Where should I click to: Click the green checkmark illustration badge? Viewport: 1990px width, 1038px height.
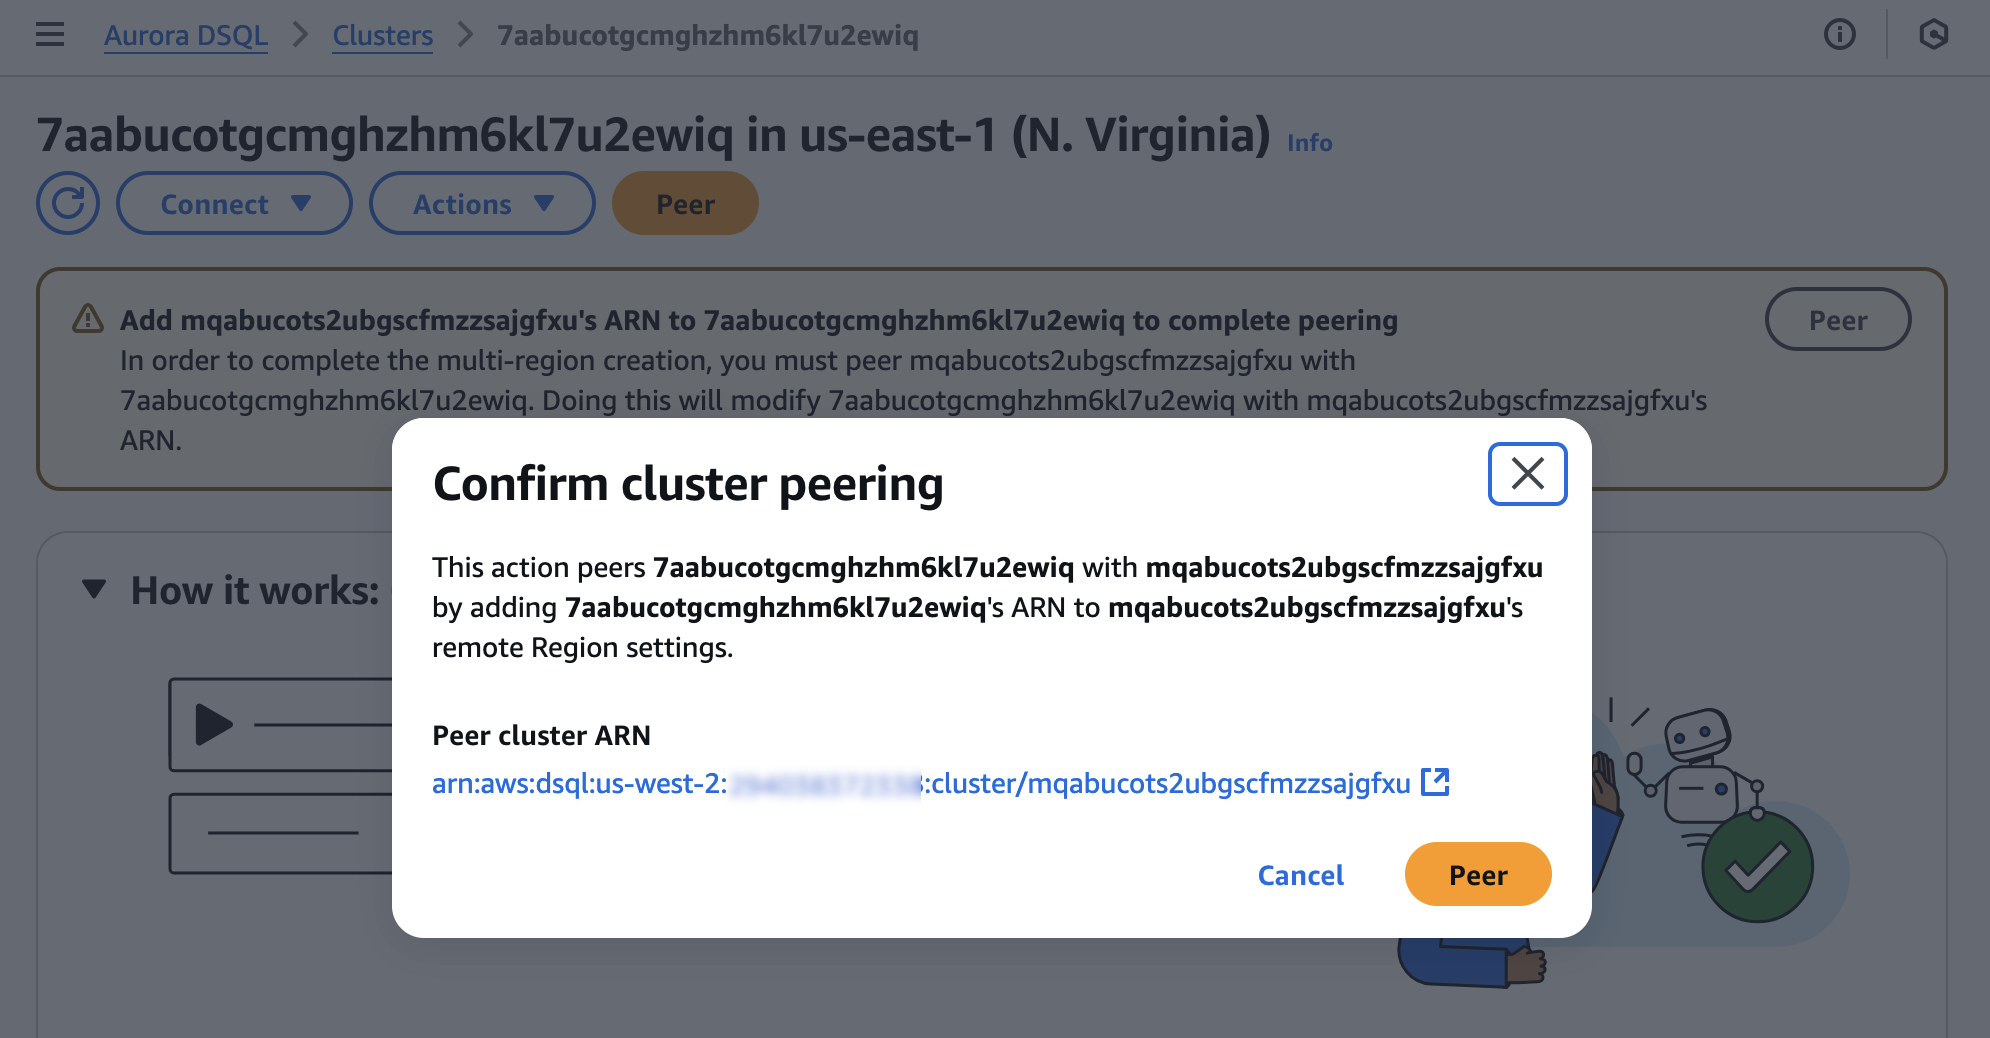[1757, 867]
